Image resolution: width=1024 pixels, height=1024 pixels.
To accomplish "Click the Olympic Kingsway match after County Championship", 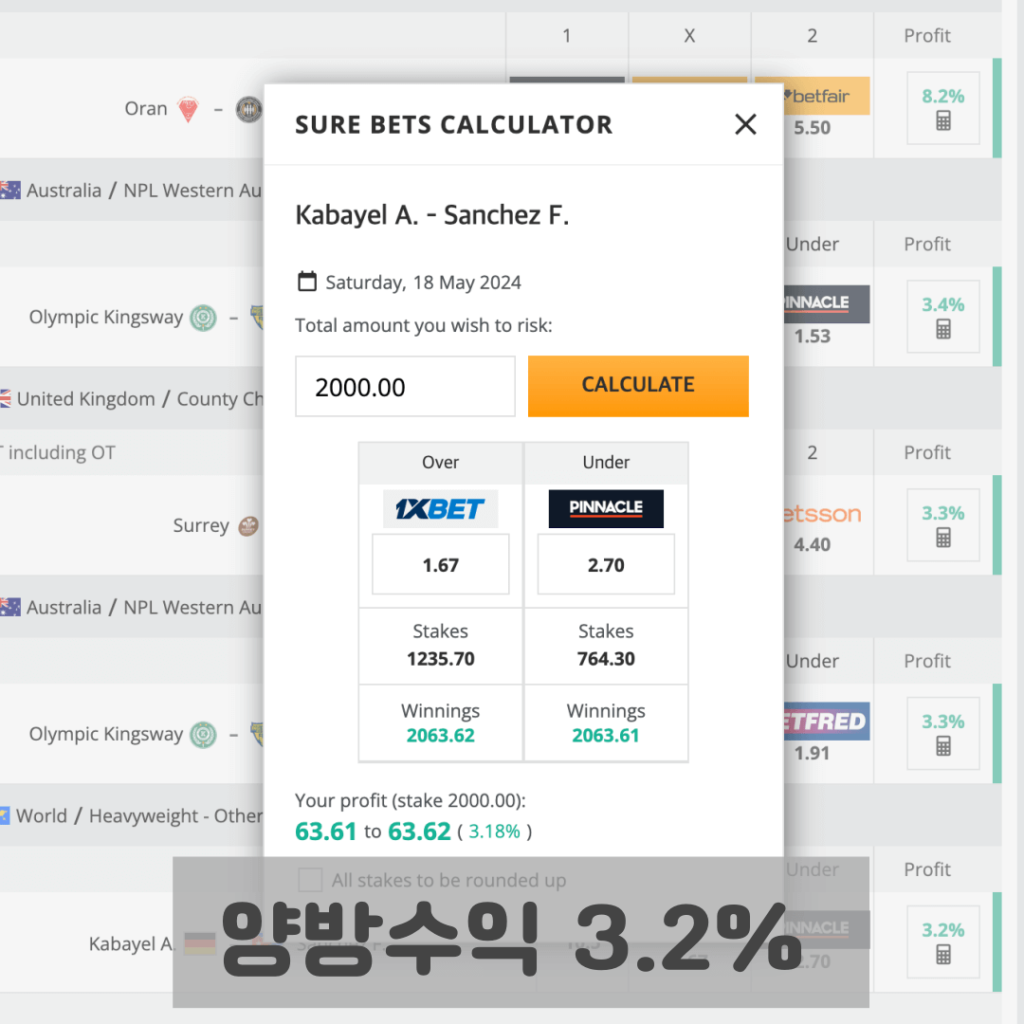I will [106, 734].
